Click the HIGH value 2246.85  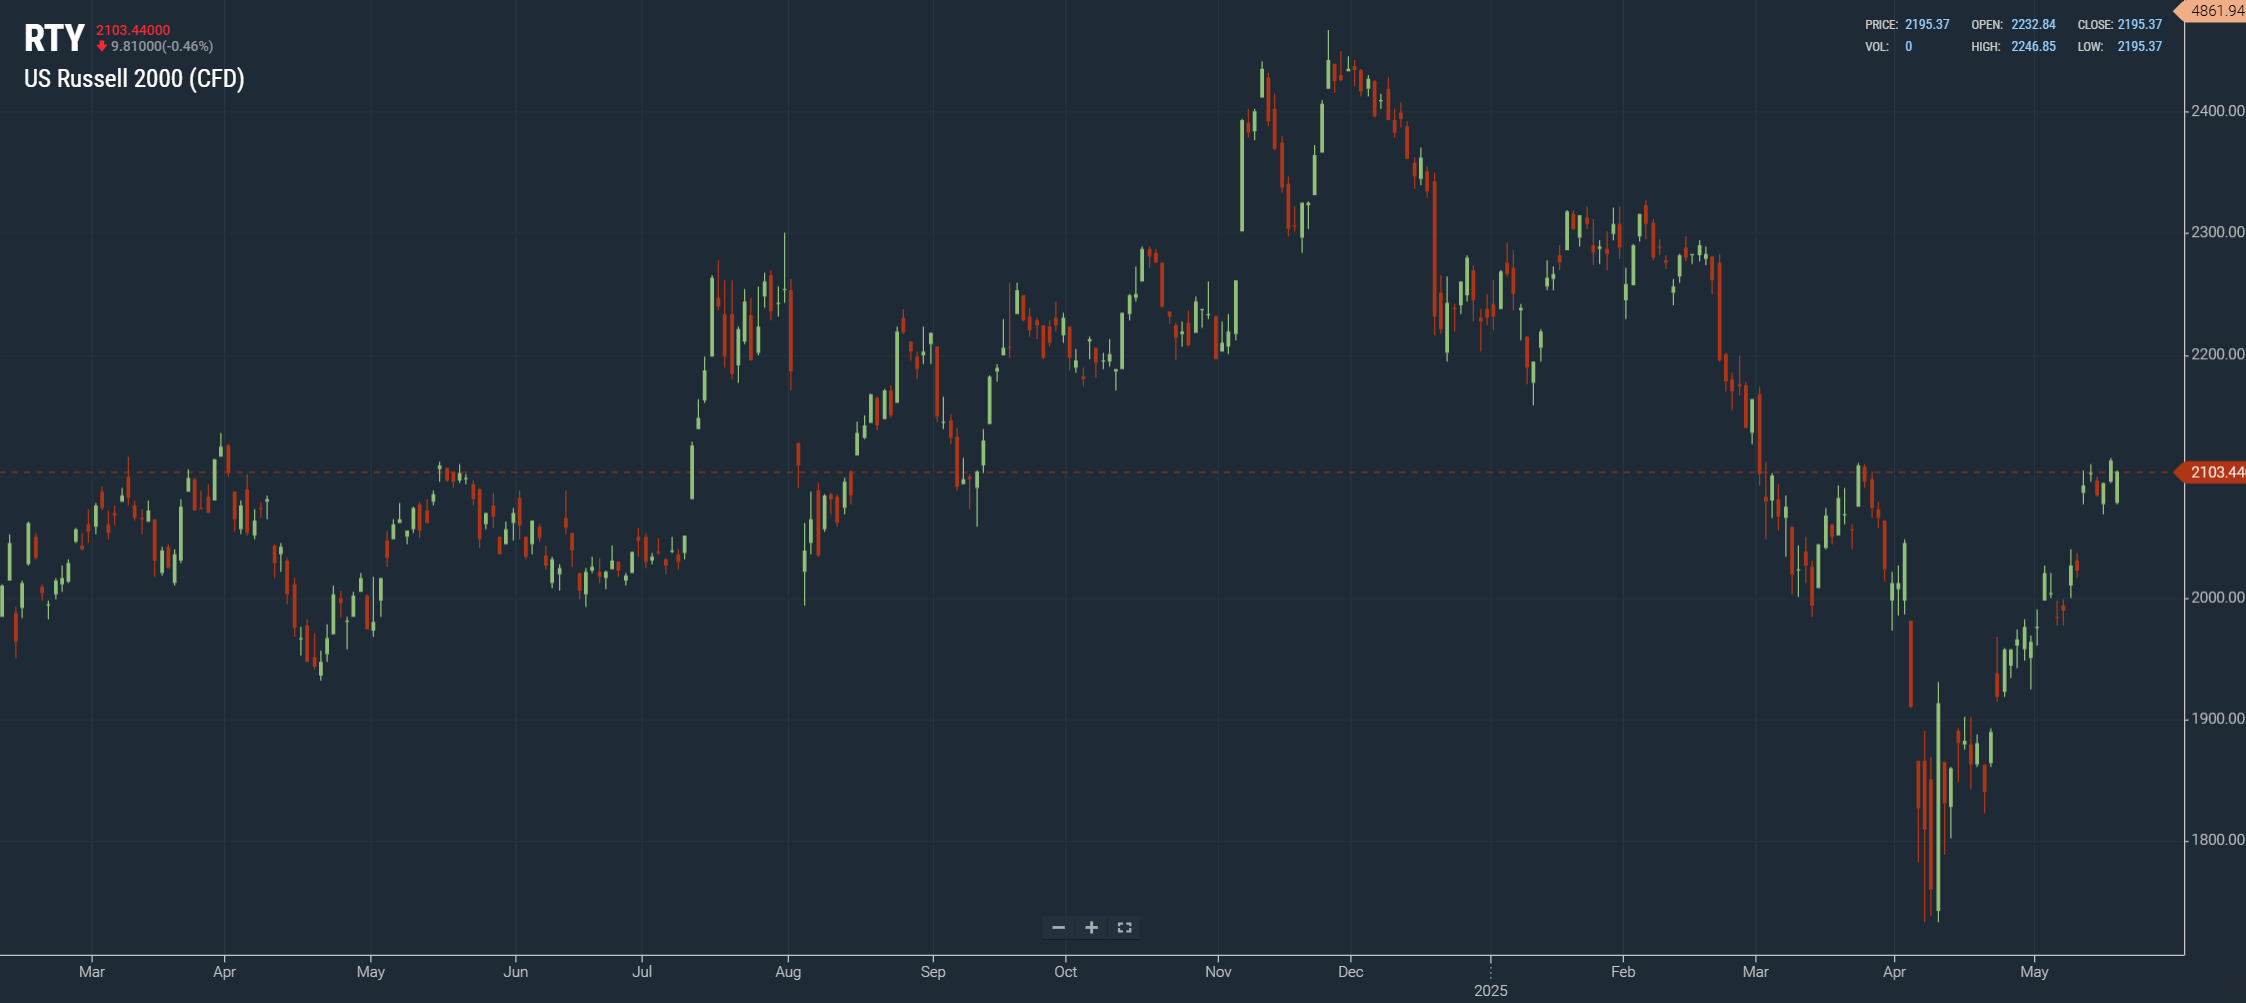(x=2033, y=46)
